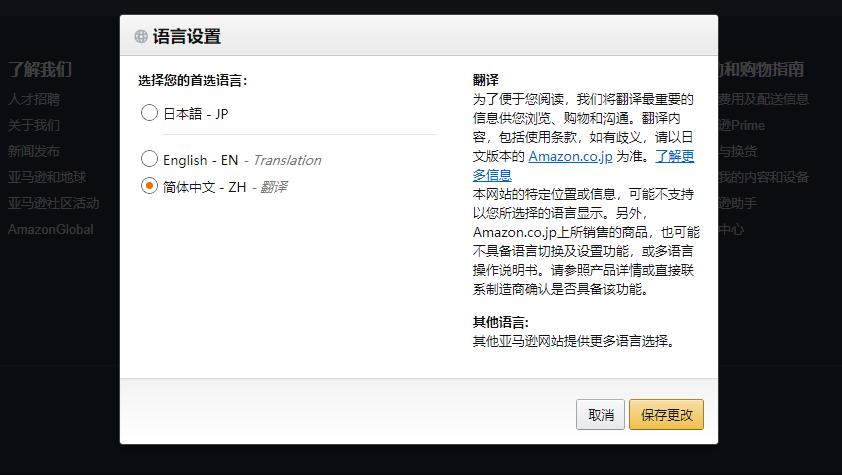Click the 了解更多信息 link
This screenshot has width=842, height=475.
(x=674, y=156)
